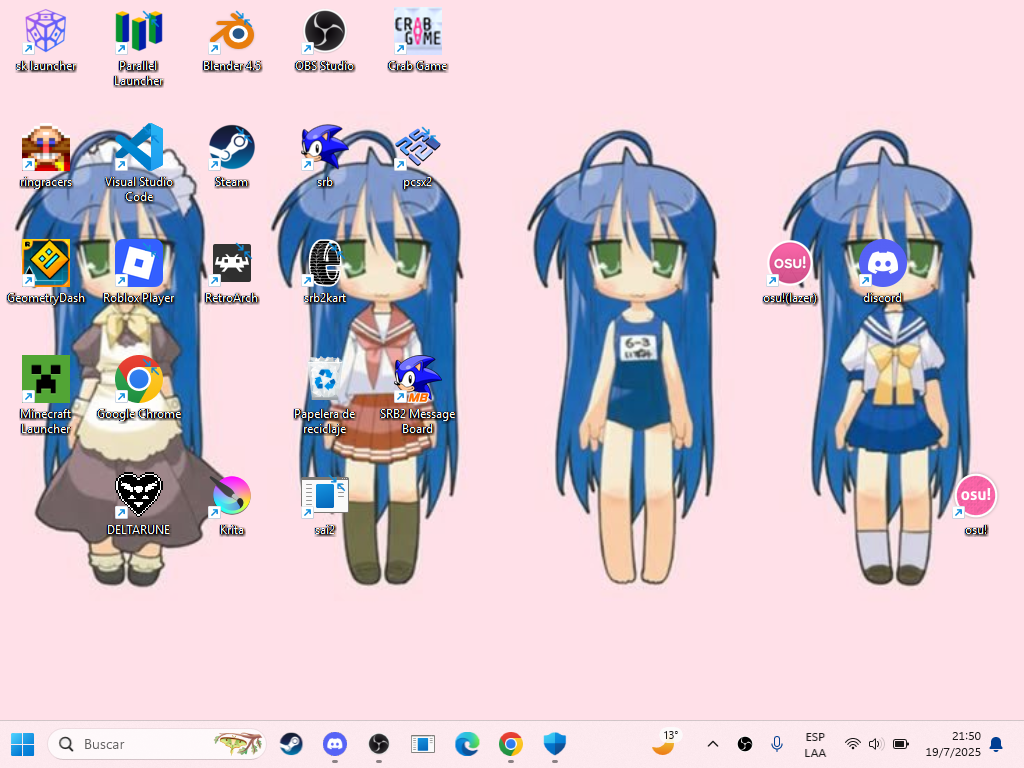Select the Steam desktop shortcut
The height and width of the screenshot is (768, 1024).
pos(232,157)
